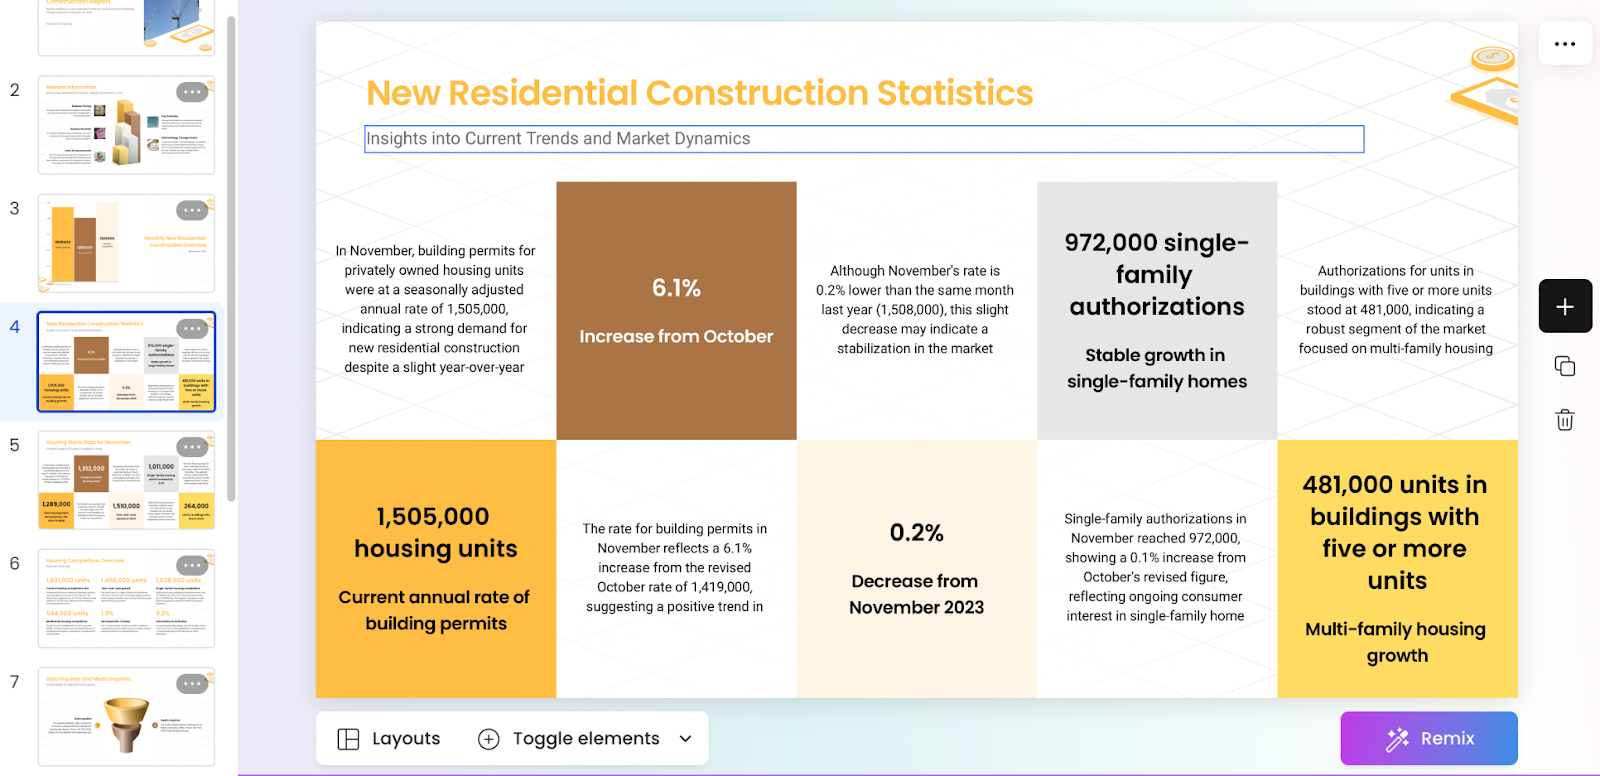This screenshot has height=776, width=1600.
Task: Open options for slide 4 thumbnail
Action: coord(192,328)
